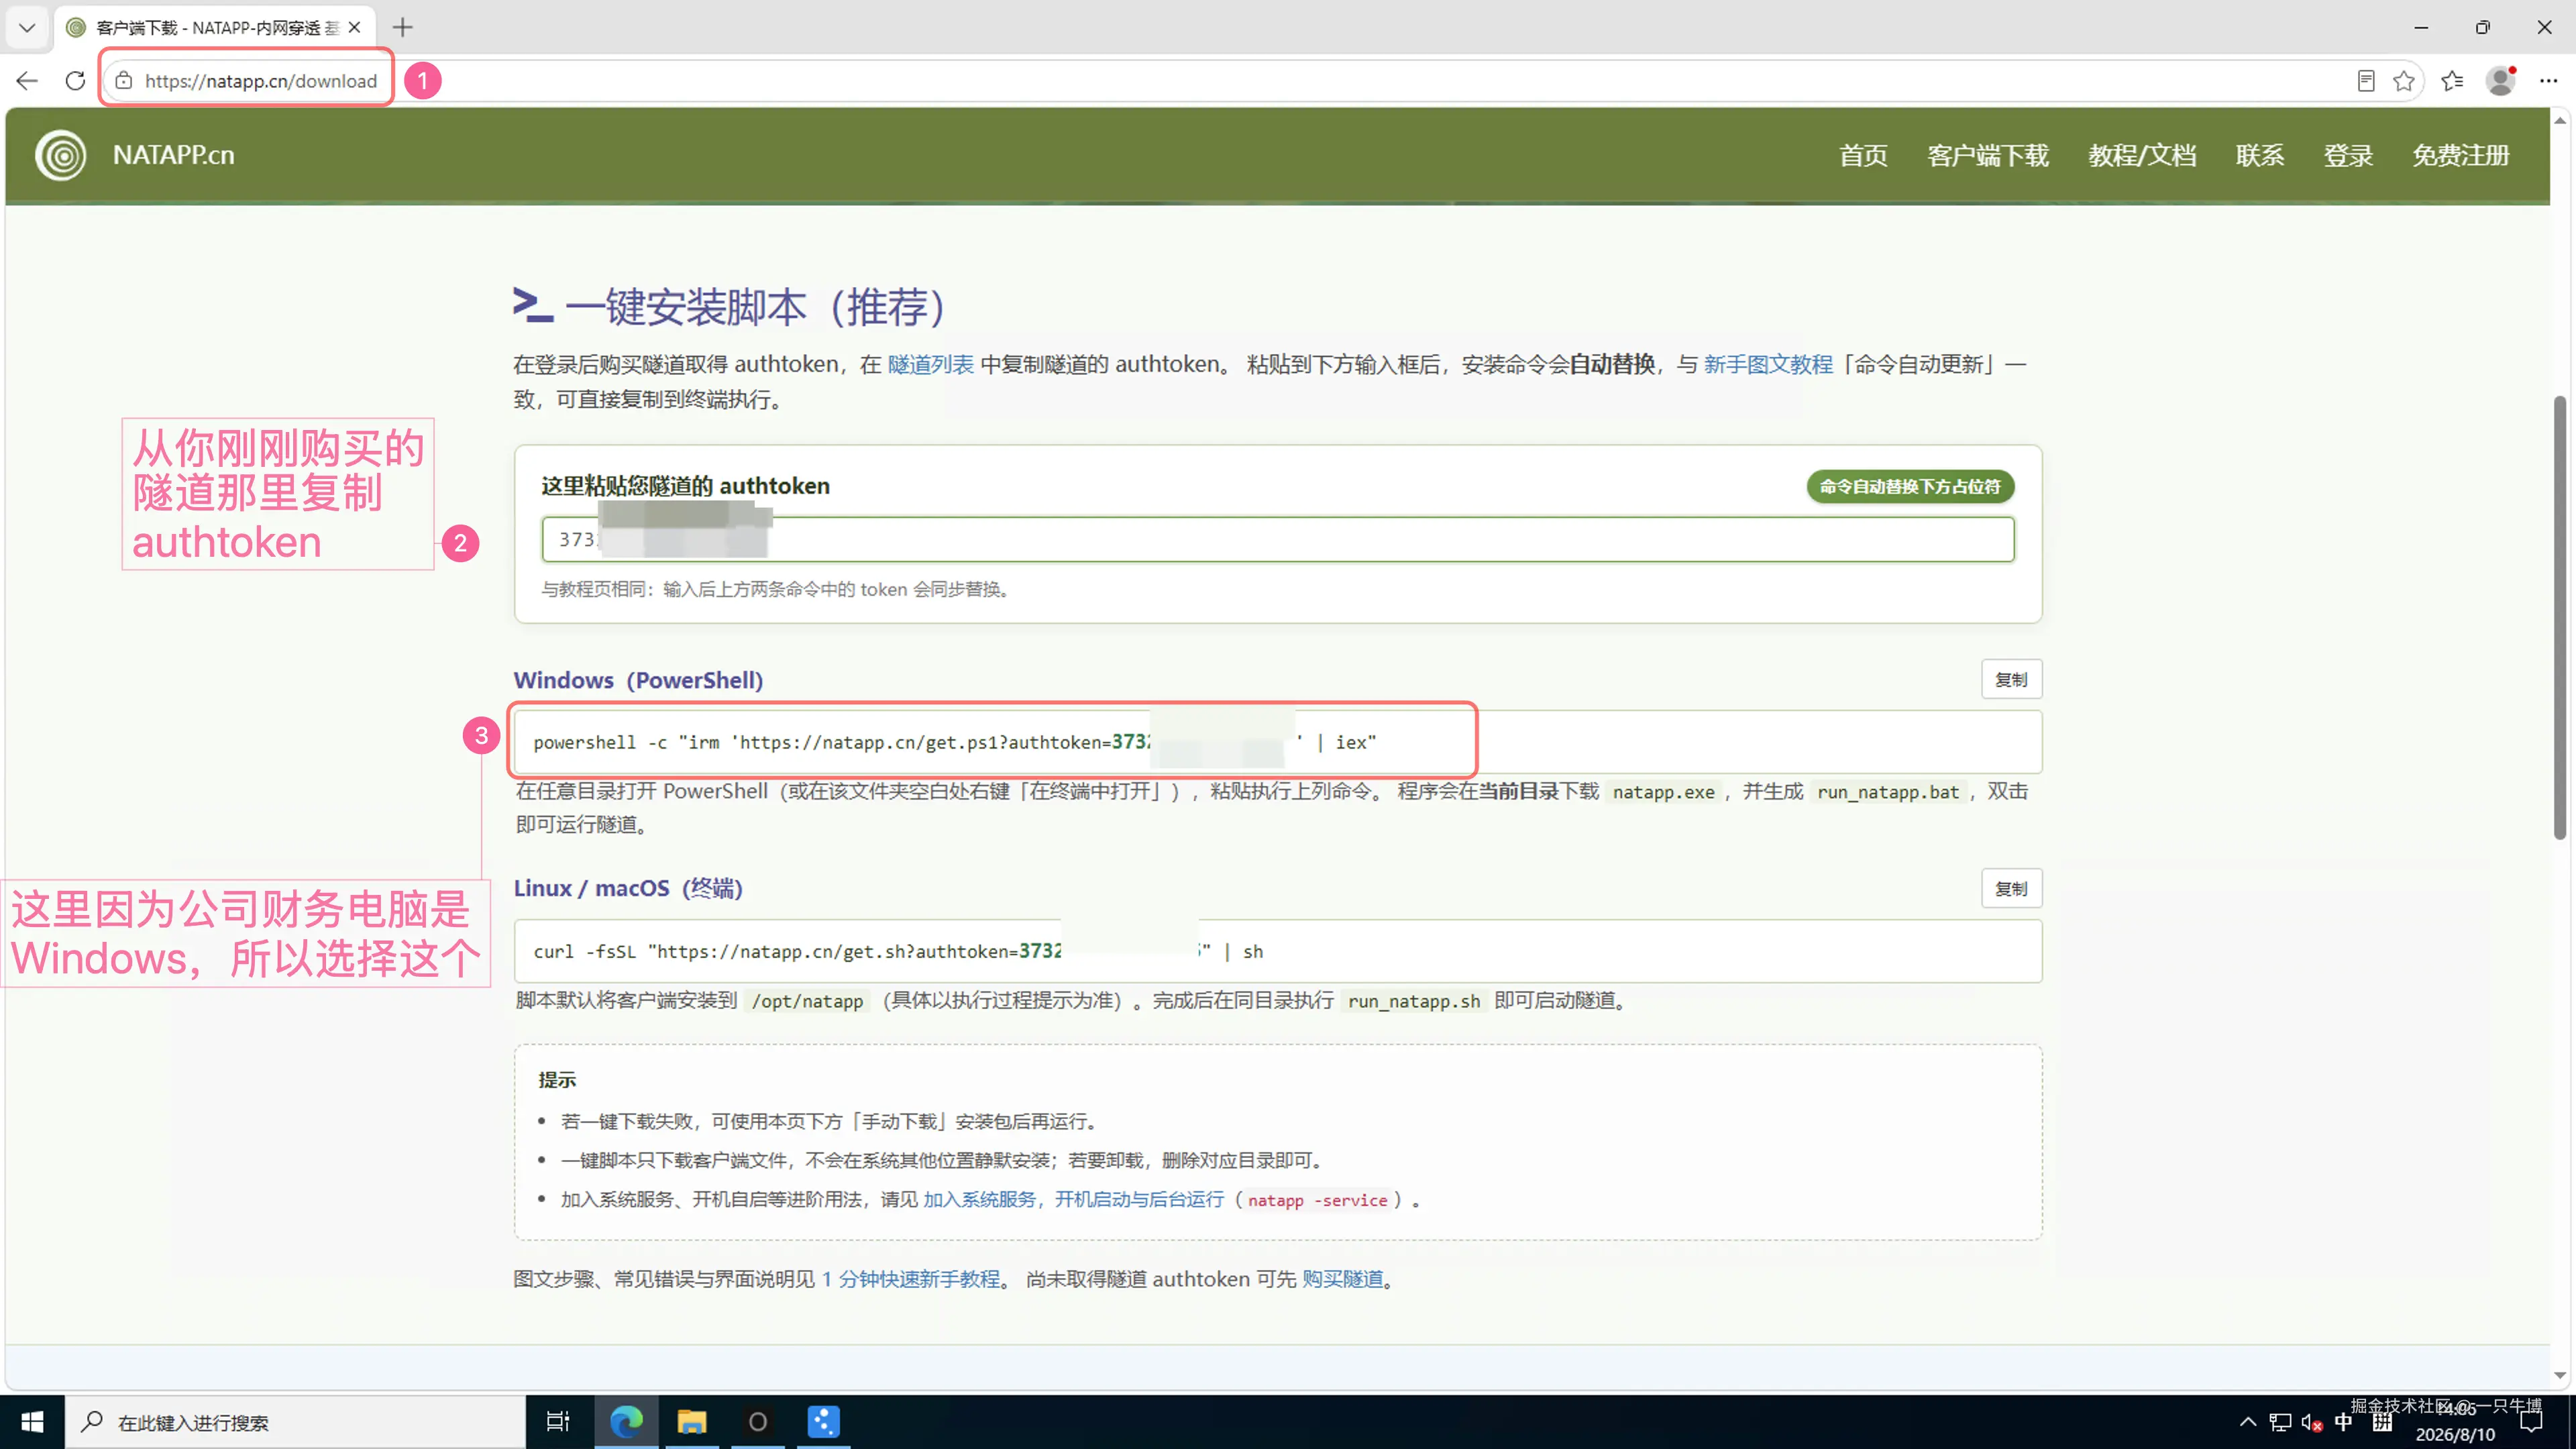Click the Linux / macOS (终端) heading
Screen dimensions: 2576x1449
628,888
